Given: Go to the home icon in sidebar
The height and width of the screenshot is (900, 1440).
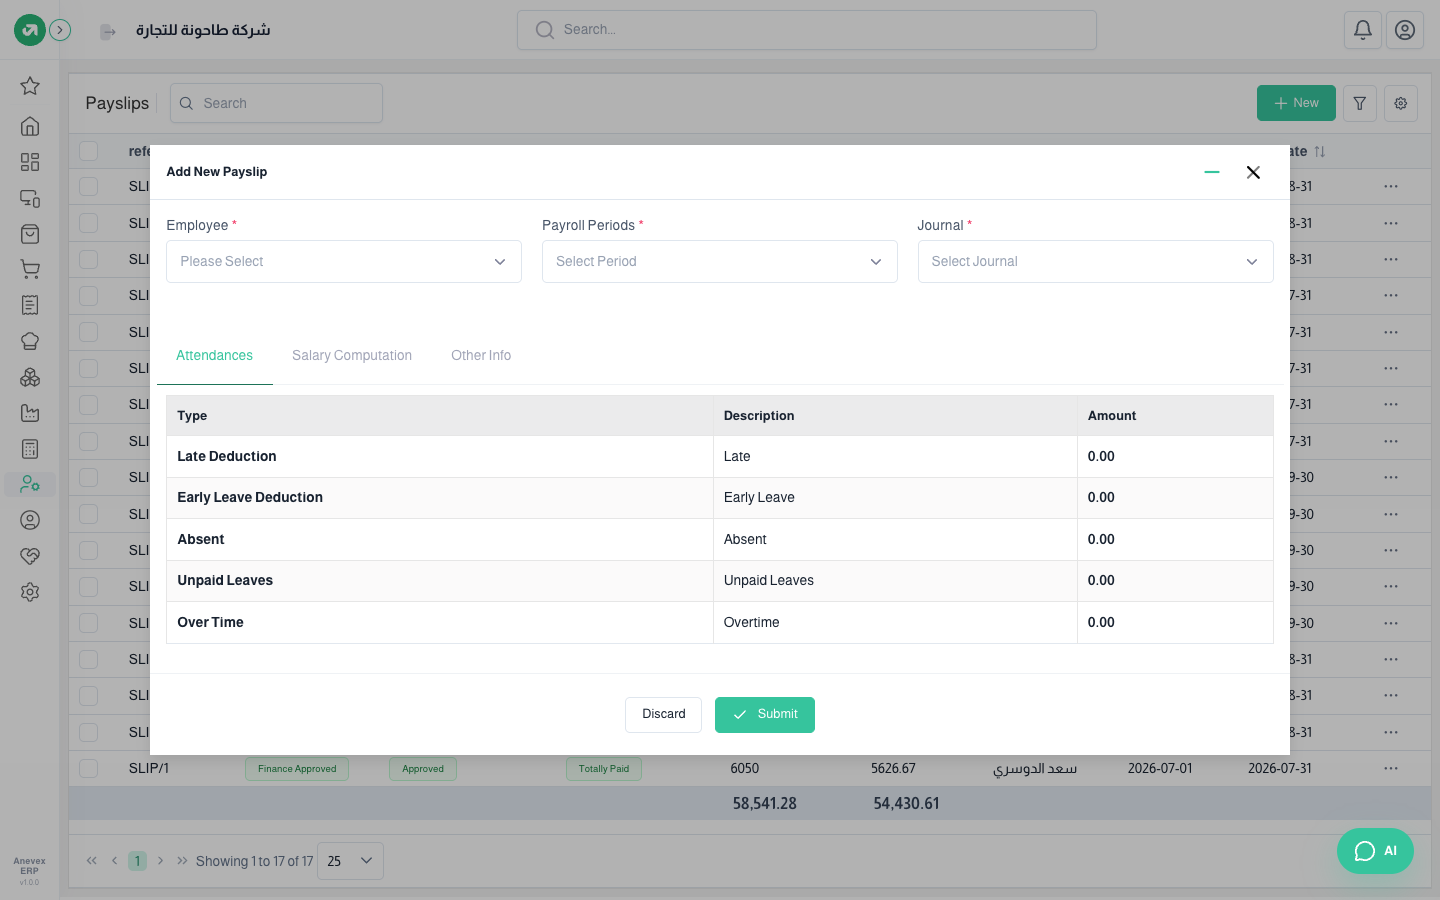Looking at the screenshot, I should coord(30,126).
